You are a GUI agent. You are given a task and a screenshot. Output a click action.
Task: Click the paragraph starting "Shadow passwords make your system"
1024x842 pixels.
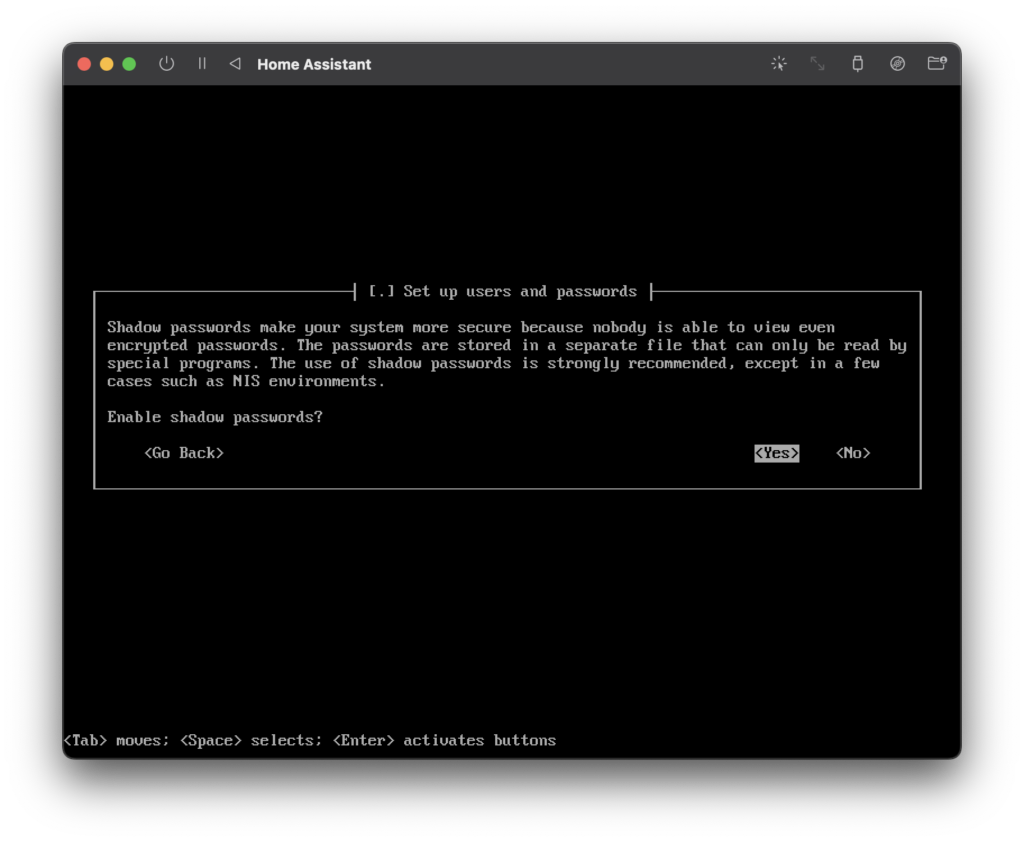pos(507,354)
